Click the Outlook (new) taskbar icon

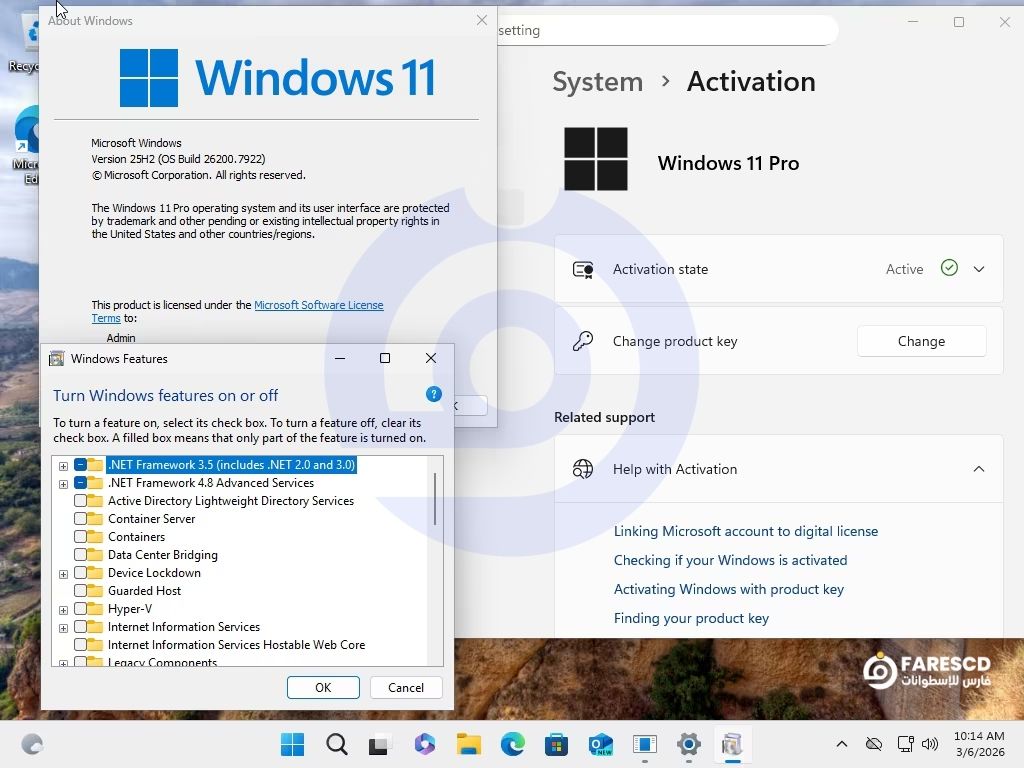coord(600,744)
